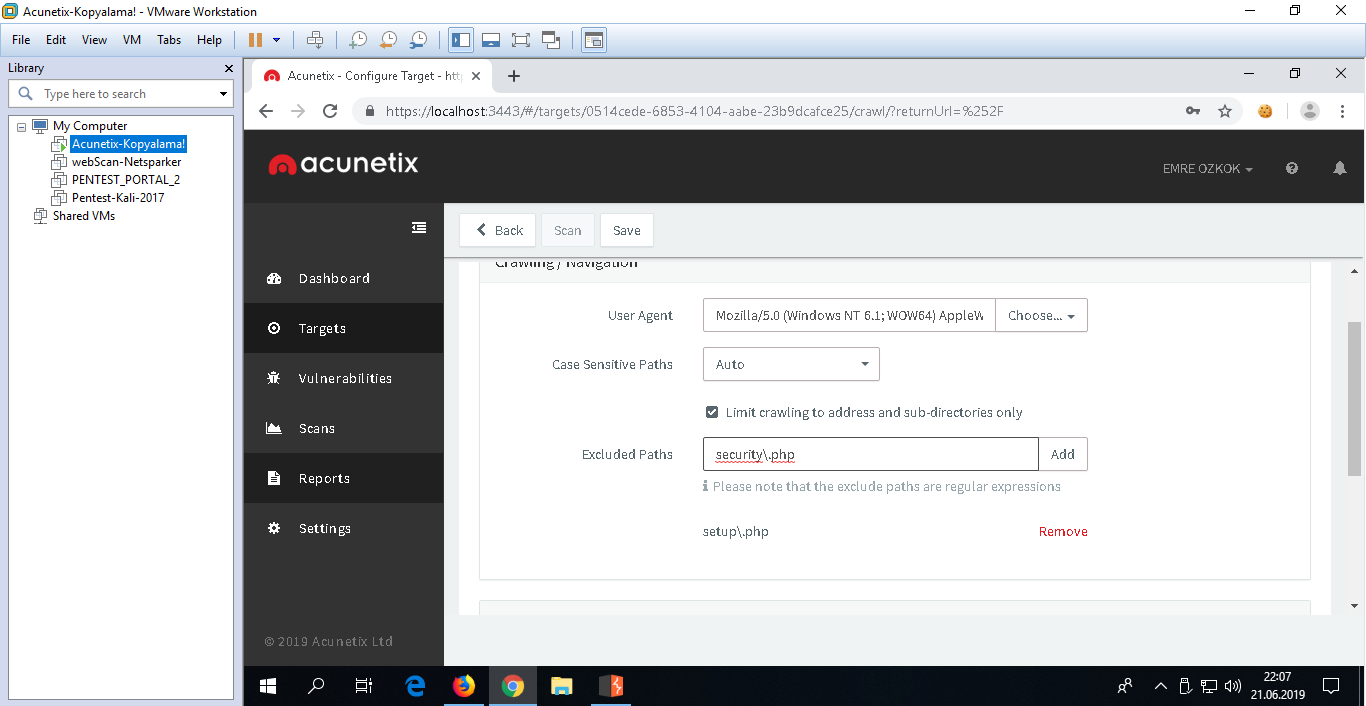This screenshot has width=1366, height=706.
Task: Take a VM snapshot toolbar icon
Action: [x=357, y=40]
